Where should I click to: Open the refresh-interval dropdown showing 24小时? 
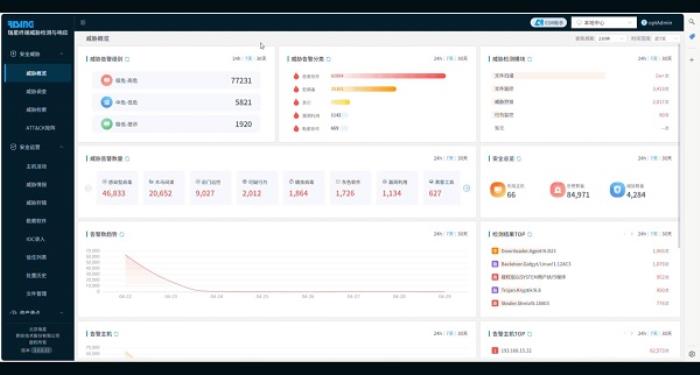point(611,38)
